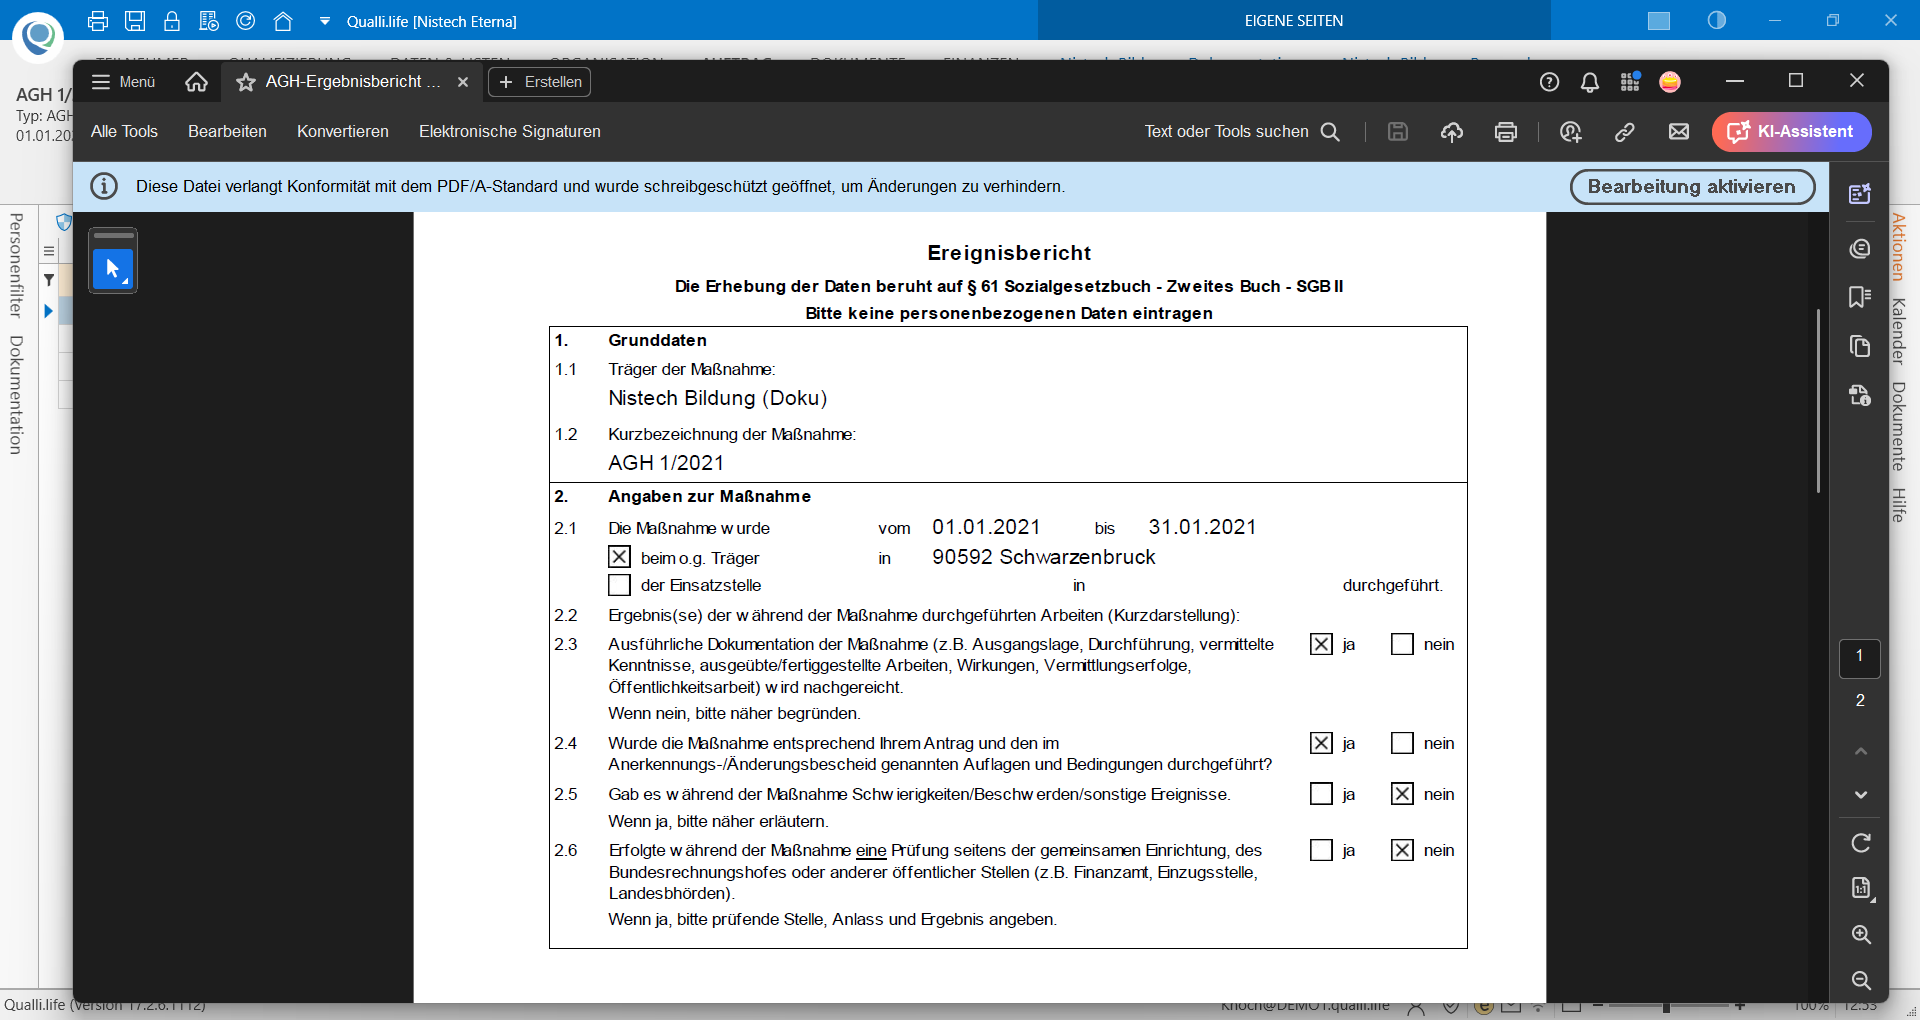Image resolution: width=1920 pixels, height=1020 pixels.
Task: Go to next page chevron down
Action: coord(1861,795)
